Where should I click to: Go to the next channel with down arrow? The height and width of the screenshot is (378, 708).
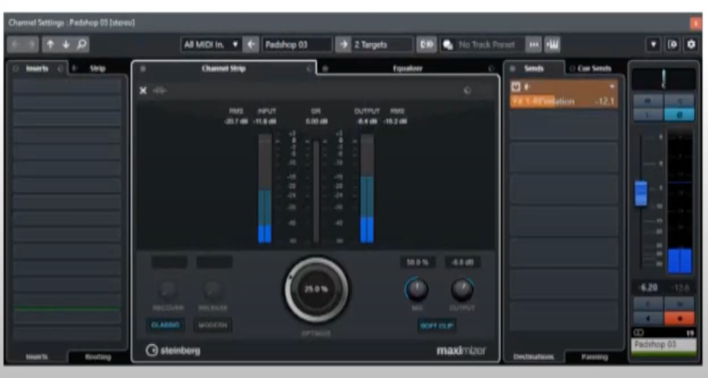pyautogui.click(x=66, y=44)
